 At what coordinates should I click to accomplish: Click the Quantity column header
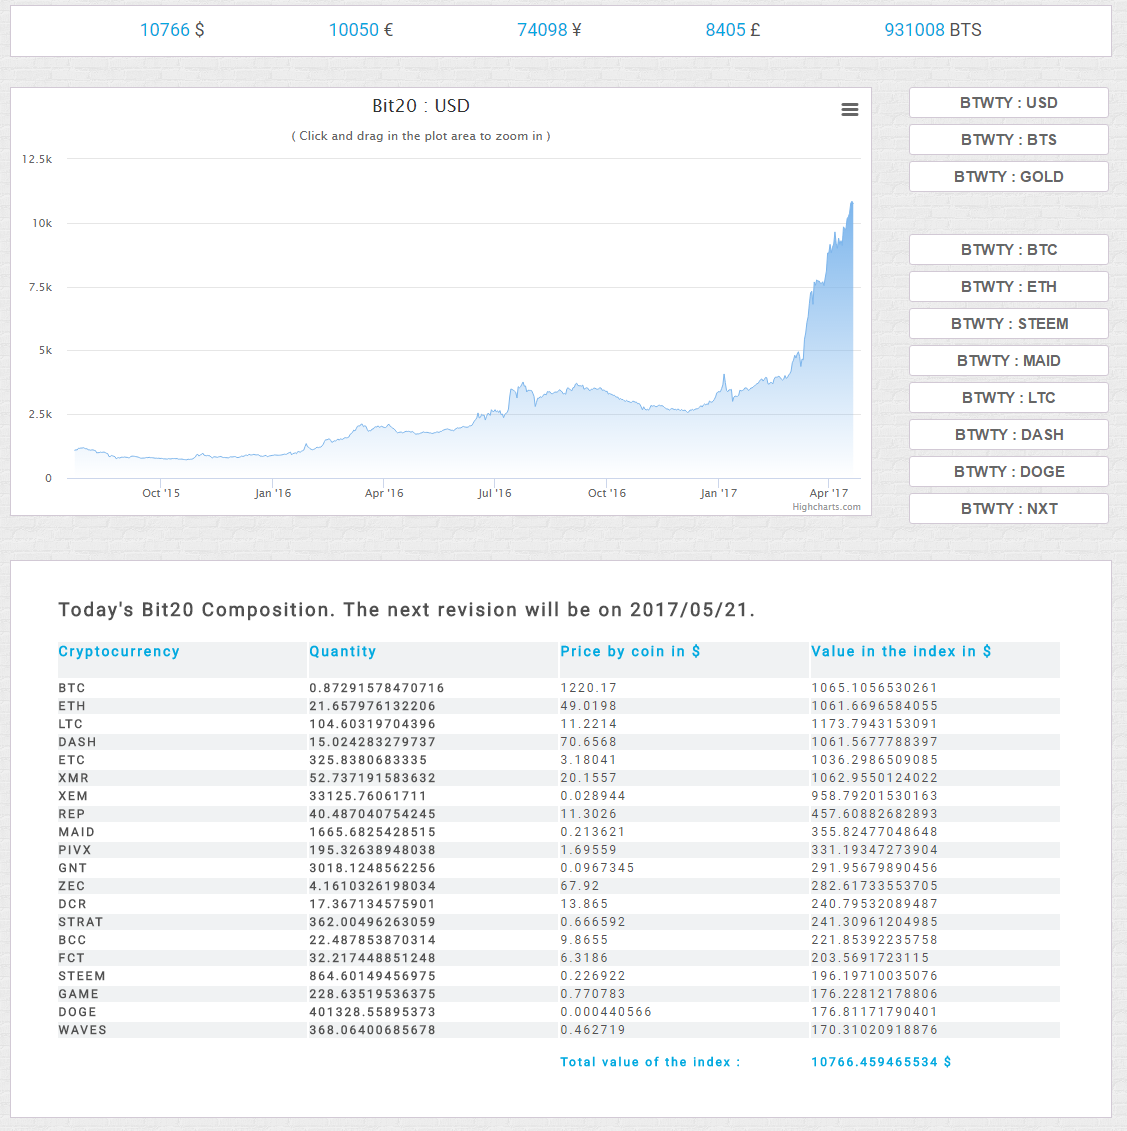click(x=343, y=651)
